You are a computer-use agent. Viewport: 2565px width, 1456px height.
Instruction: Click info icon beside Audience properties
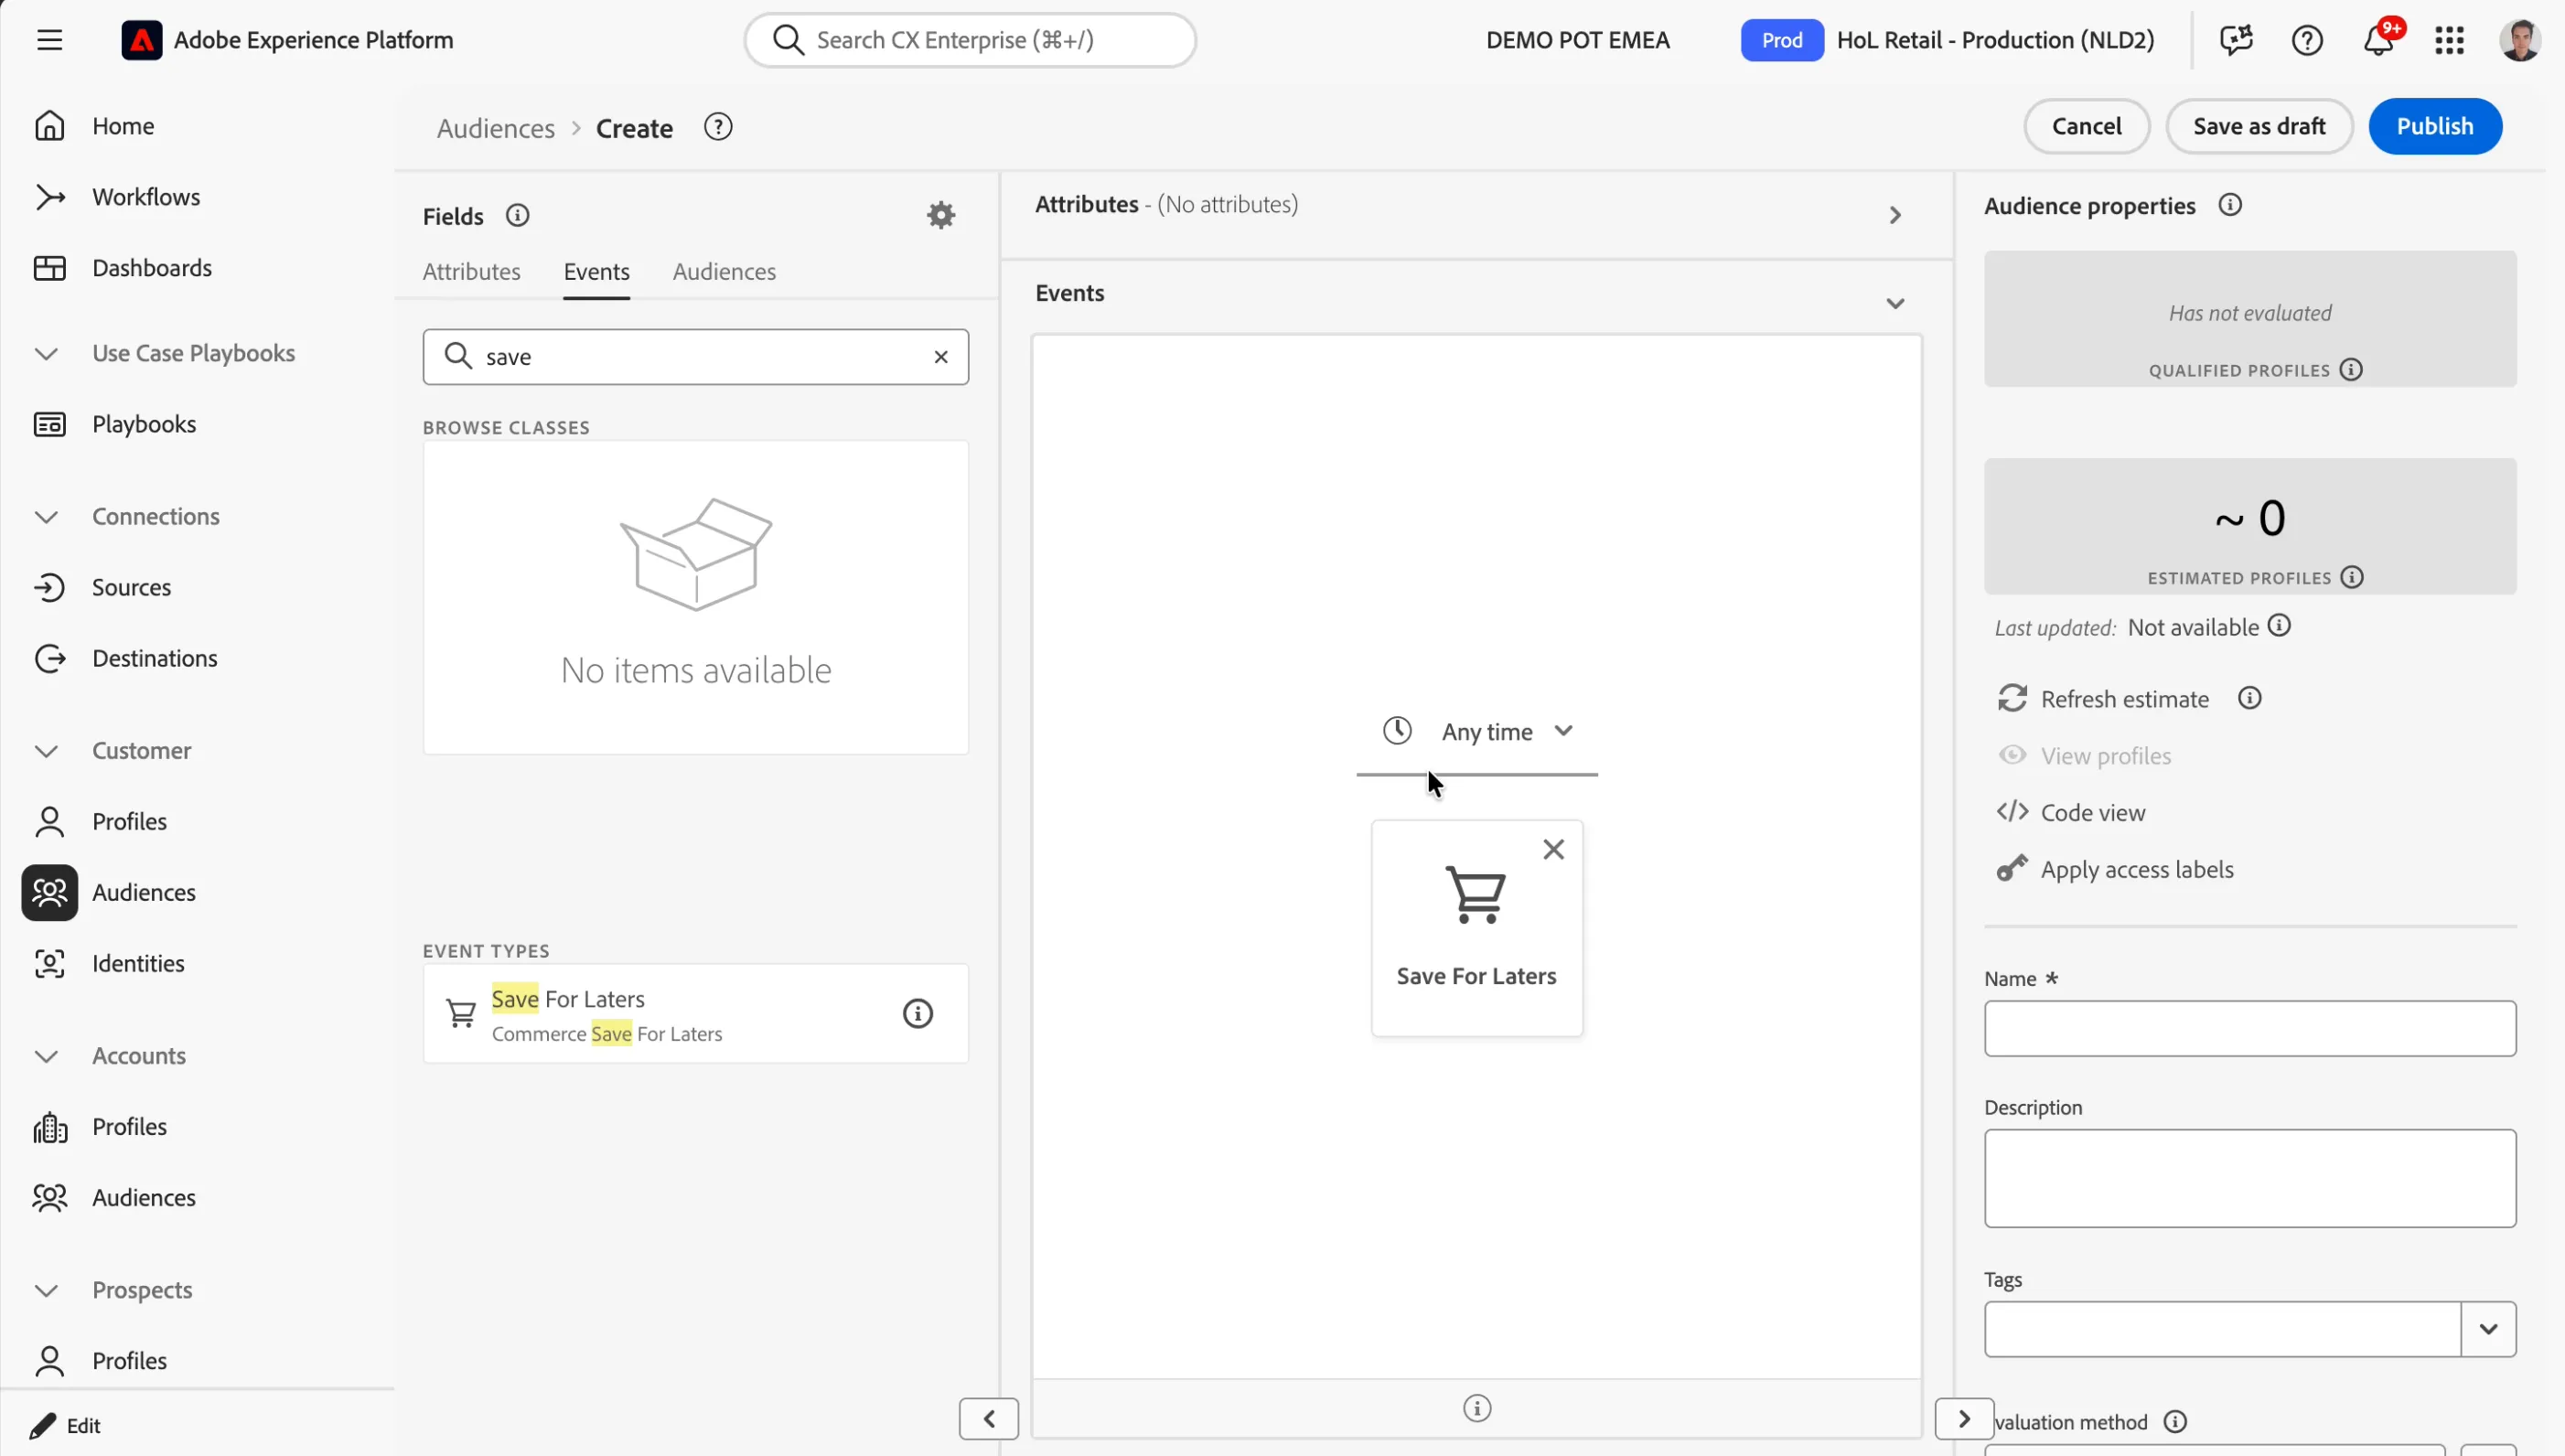[x=2230, y=205]
